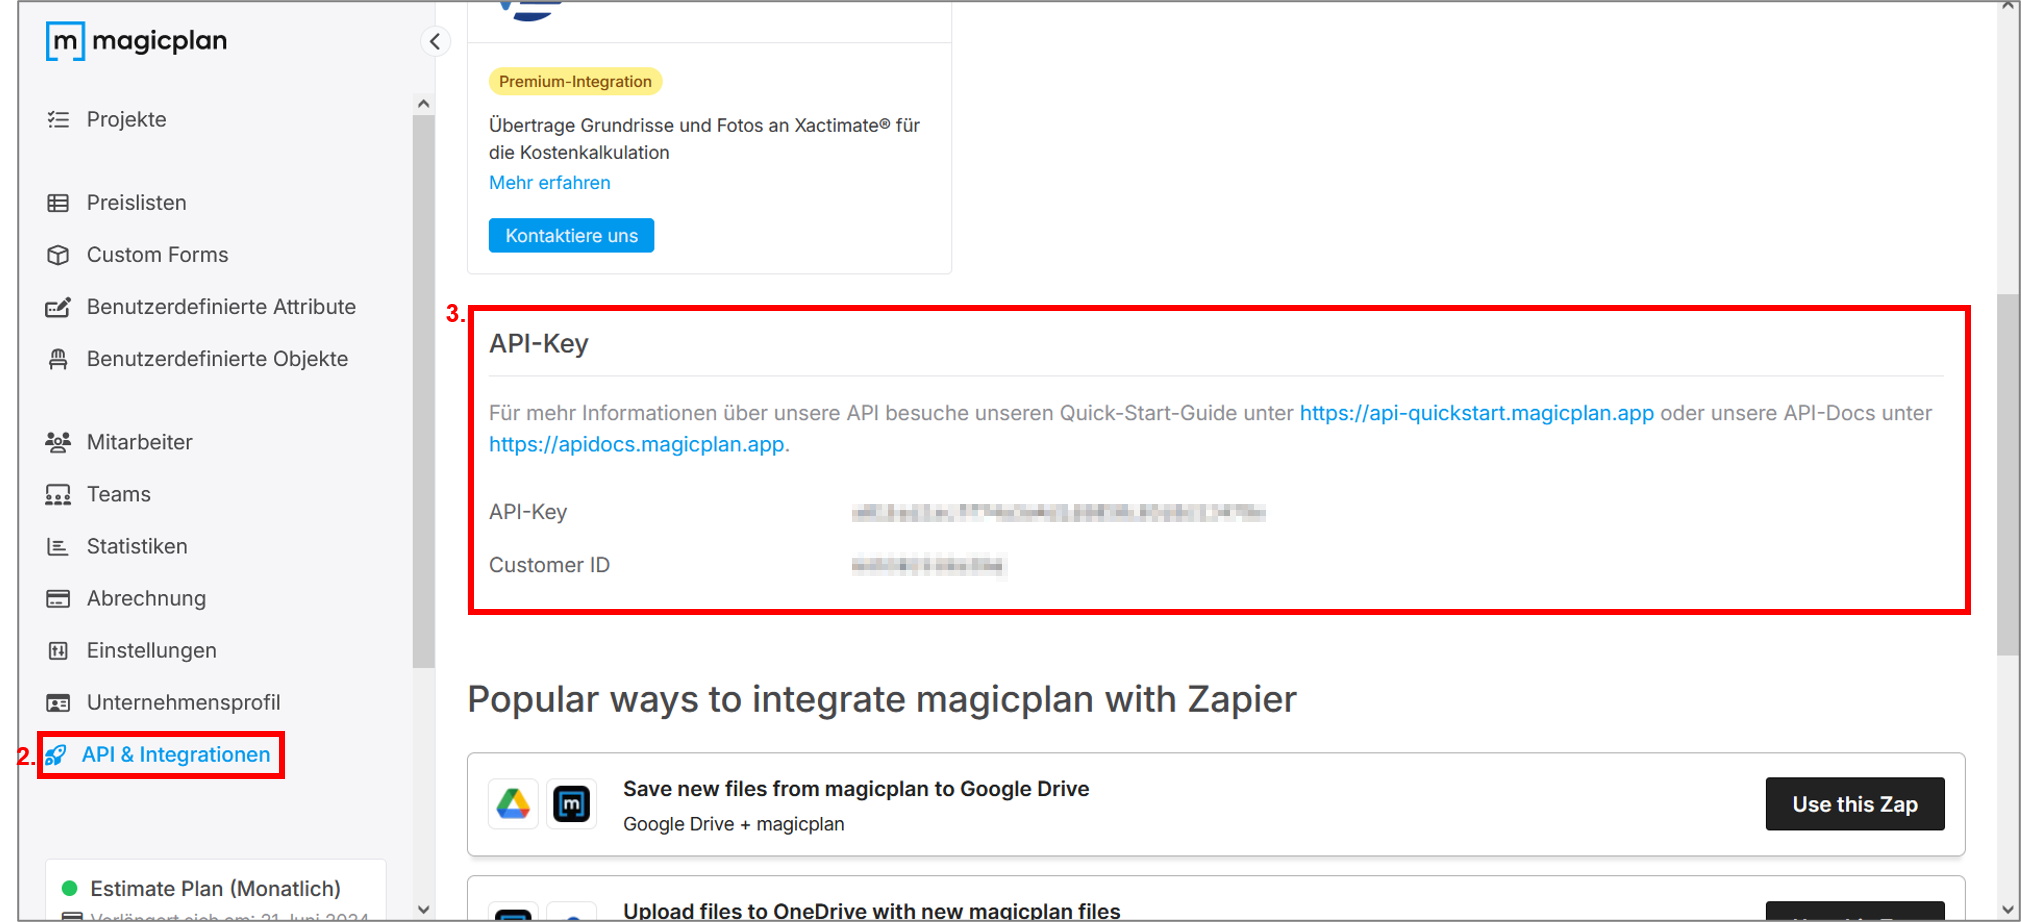Click the Projekte list icon
The height and width of the screenshot is (922, 2021).
coord(58,120)
